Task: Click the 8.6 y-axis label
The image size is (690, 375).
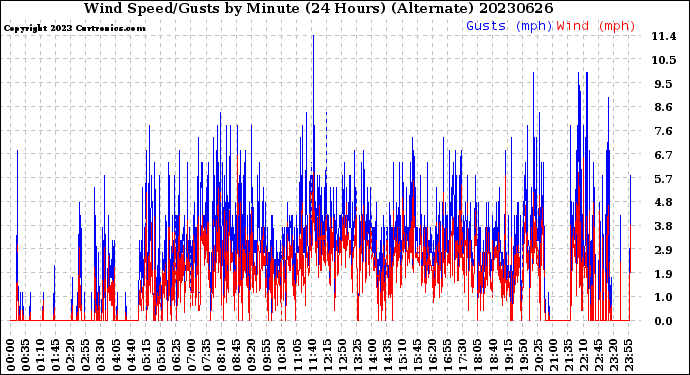Action: coord(664,107)
